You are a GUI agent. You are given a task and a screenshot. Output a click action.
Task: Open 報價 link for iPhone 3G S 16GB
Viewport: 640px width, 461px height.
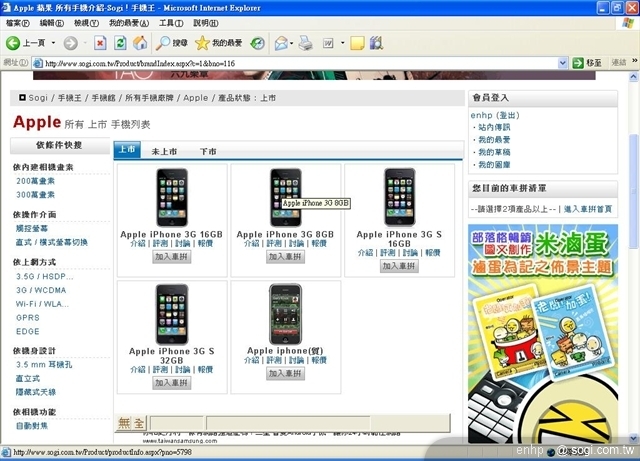pyautogui.click(x=433, y=253)
